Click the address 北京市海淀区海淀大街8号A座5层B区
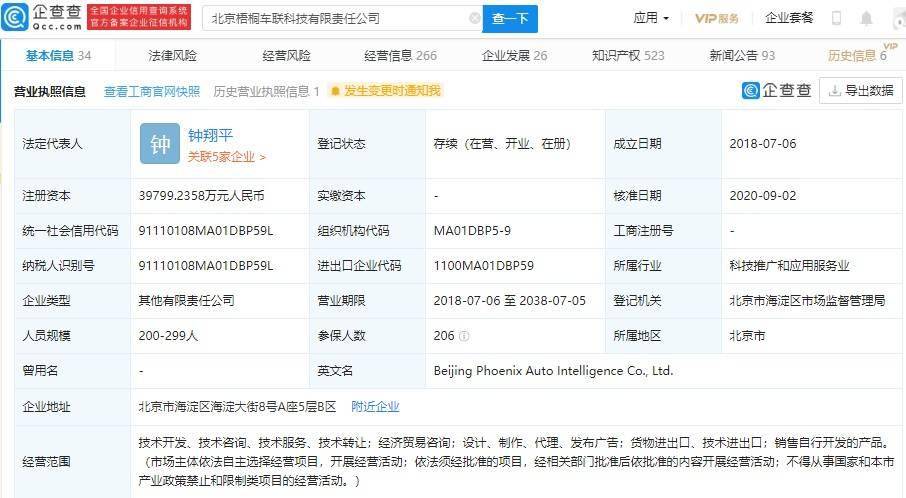The width and height of the screenshot is (906, 498). 237,407
